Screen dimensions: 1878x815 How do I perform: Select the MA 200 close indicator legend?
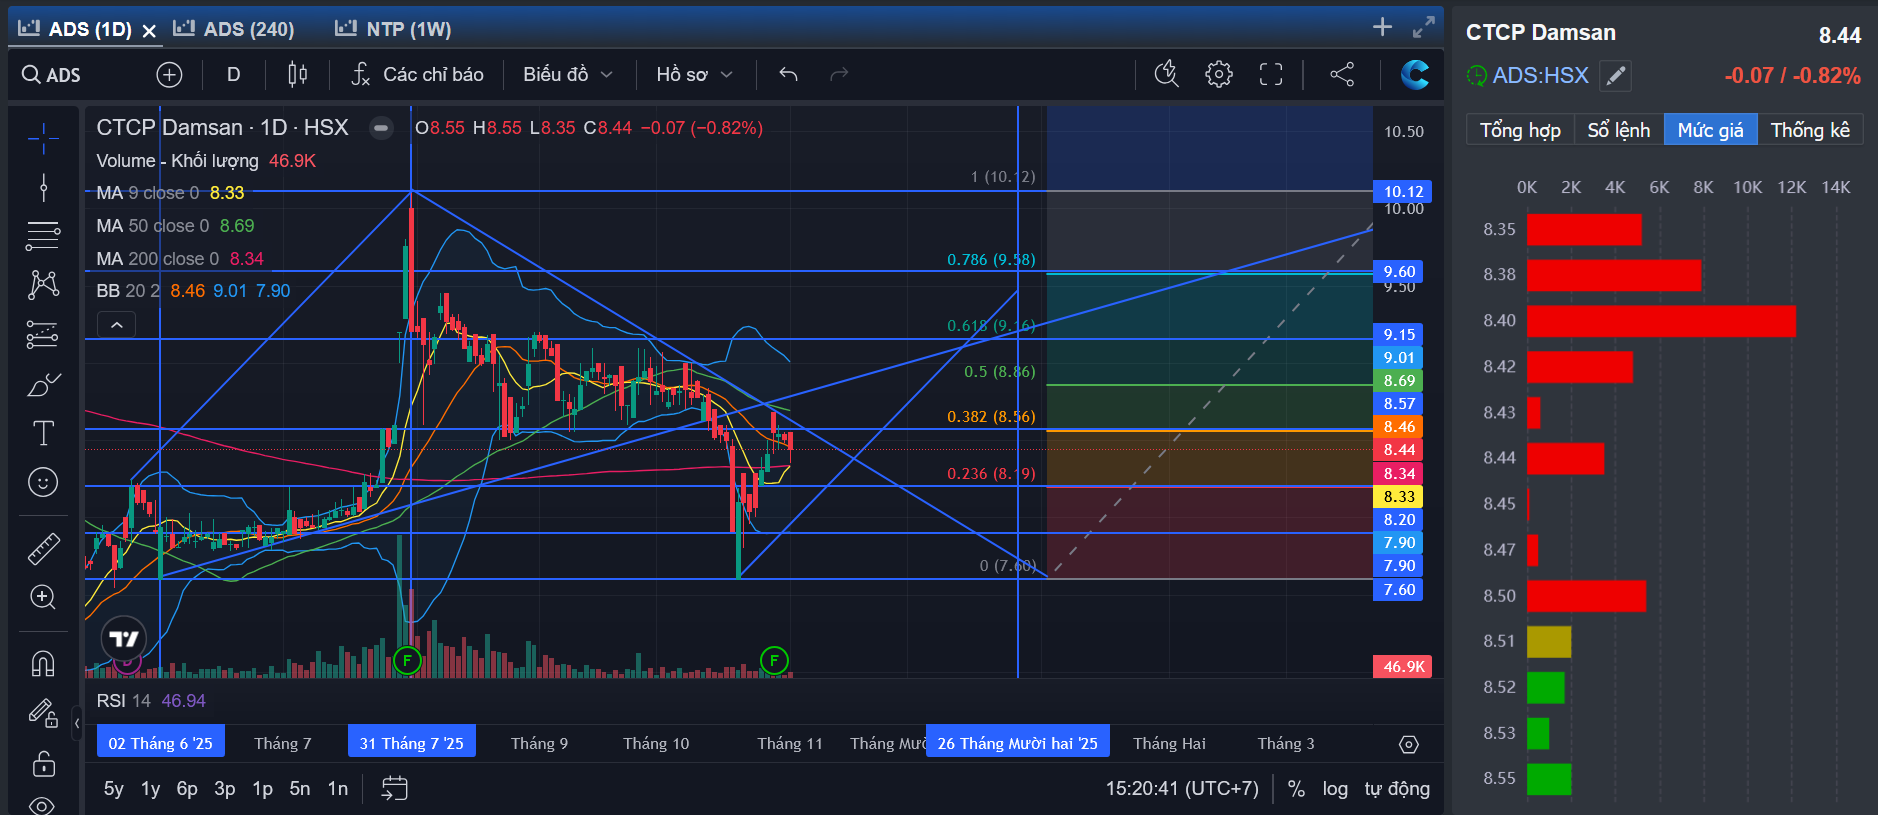[180, 259]
